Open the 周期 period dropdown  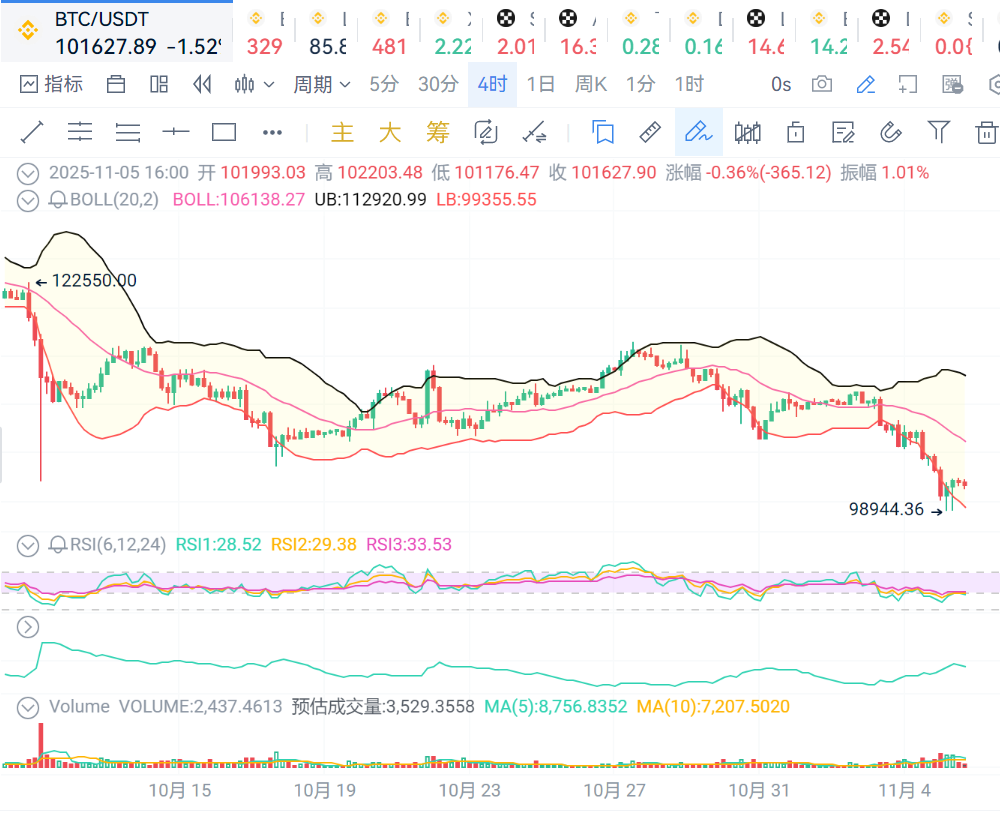click(x=321, y=85)
